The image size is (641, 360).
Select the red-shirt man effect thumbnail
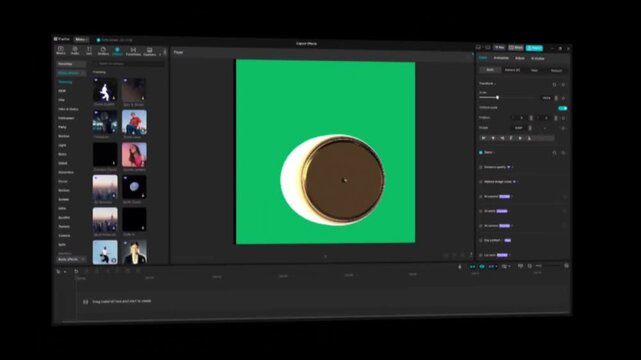(x=134, y=122)
